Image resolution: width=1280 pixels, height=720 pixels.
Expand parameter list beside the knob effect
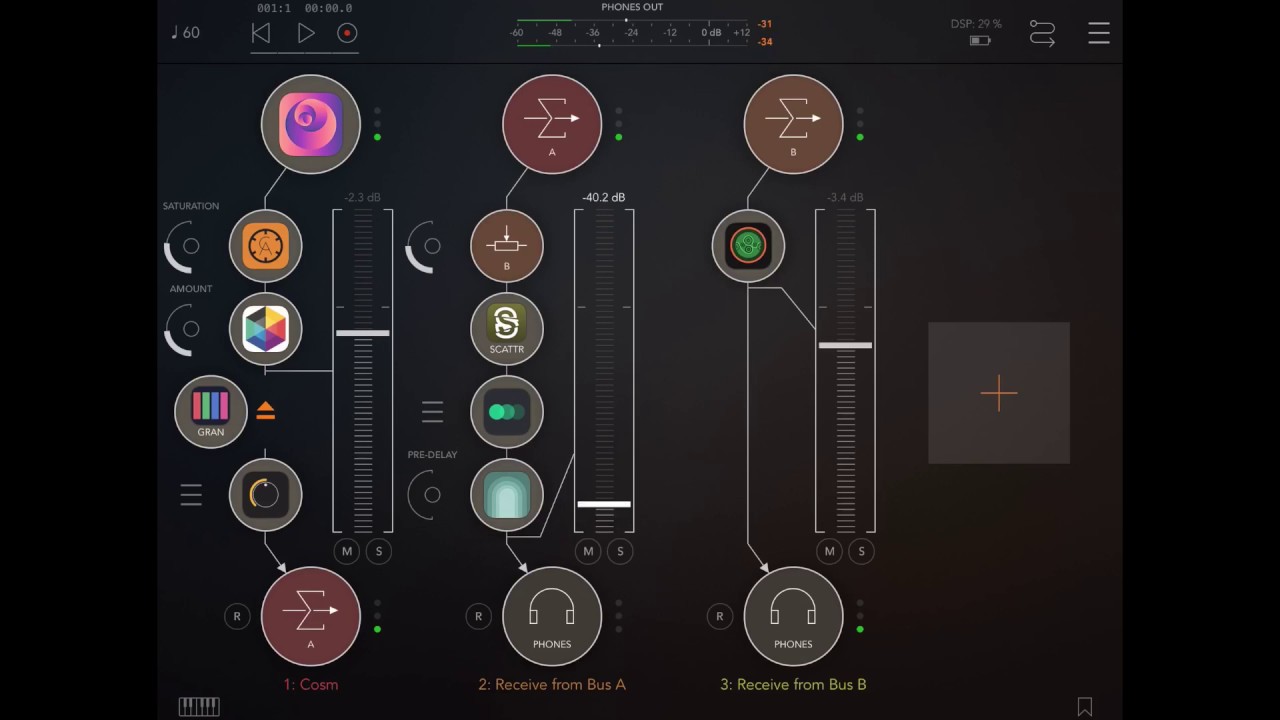click(x=191, y=495)
